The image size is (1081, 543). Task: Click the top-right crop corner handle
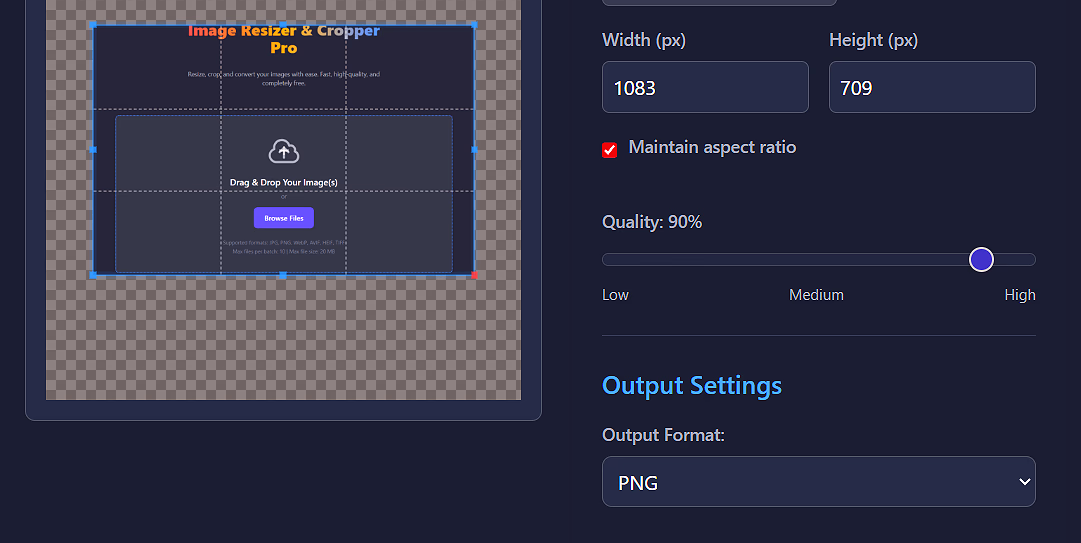(474, 24)
